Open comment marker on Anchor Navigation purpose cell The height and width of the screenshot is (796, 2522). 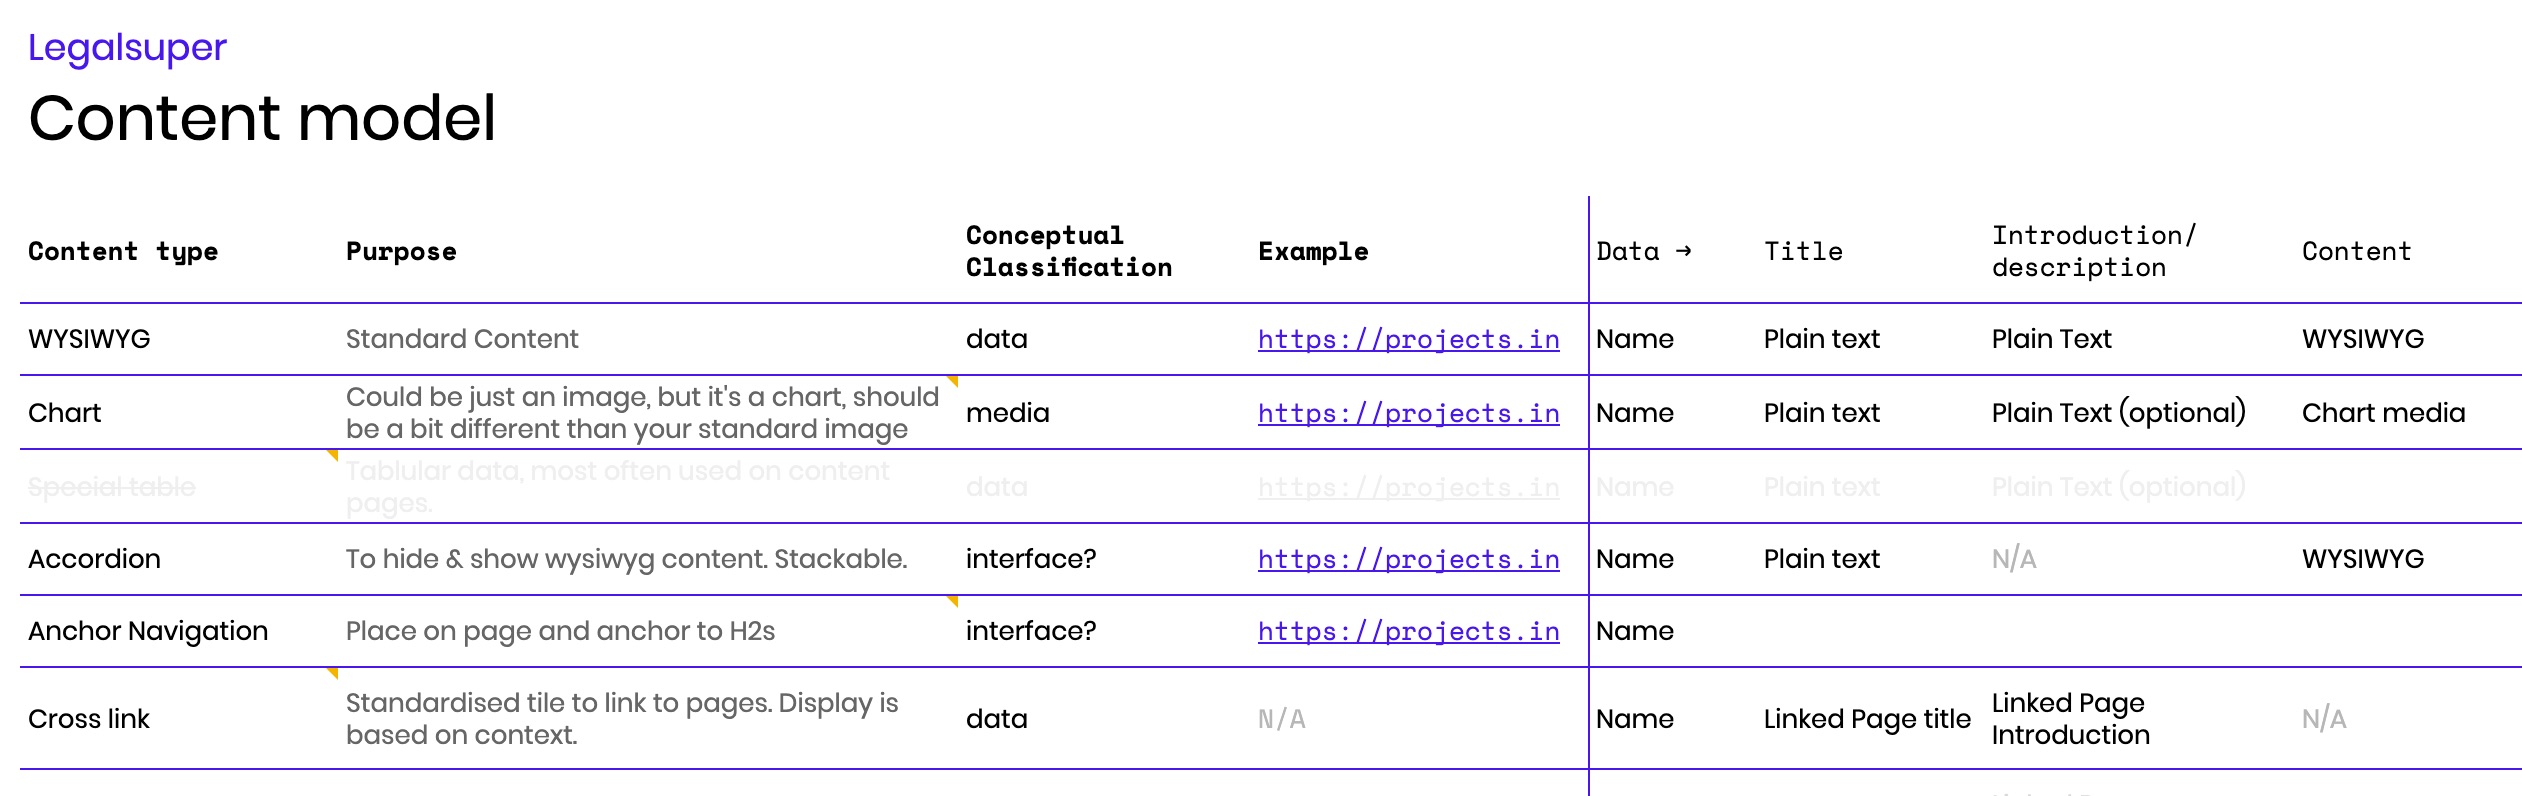(953, 601)
